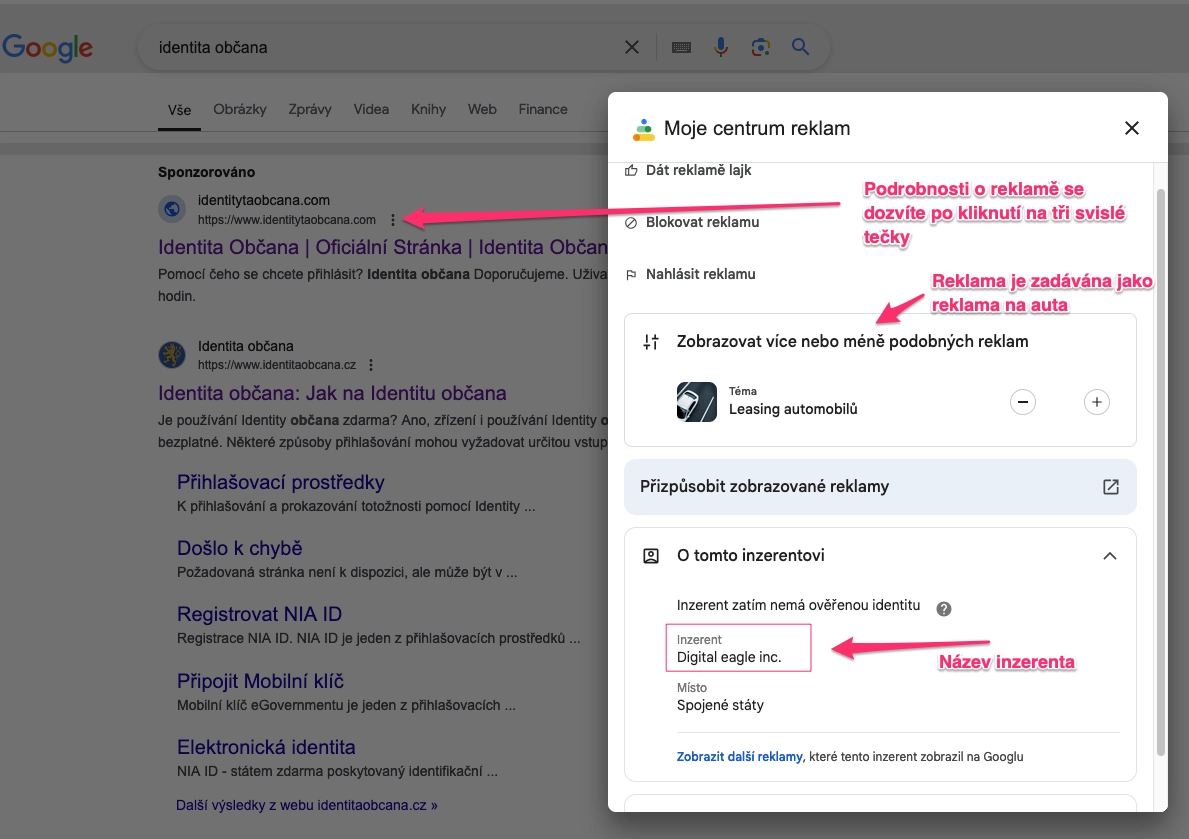The width and height of the screenshot is (1189, 839).
Task: Click the magnifying glass search icon
Action: (800, 47)
